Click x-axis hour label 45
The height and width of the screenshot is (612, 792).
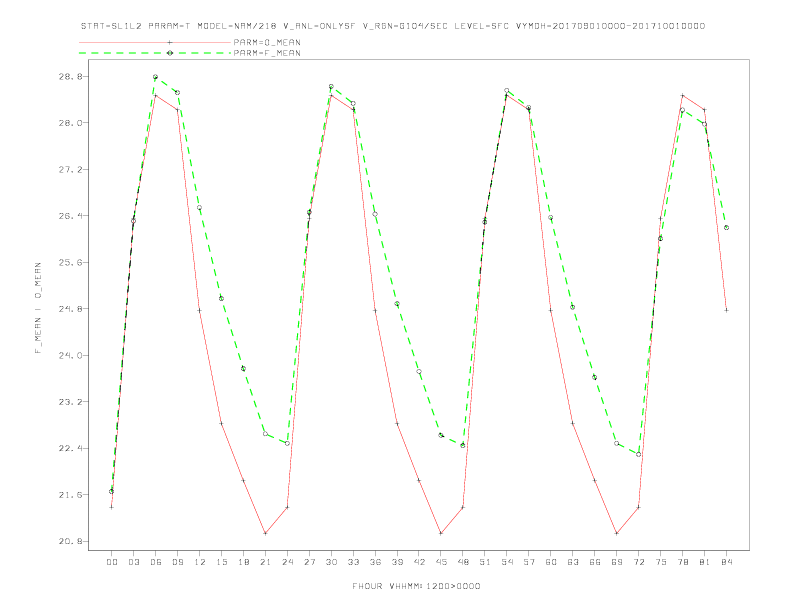tap(441, 562)
